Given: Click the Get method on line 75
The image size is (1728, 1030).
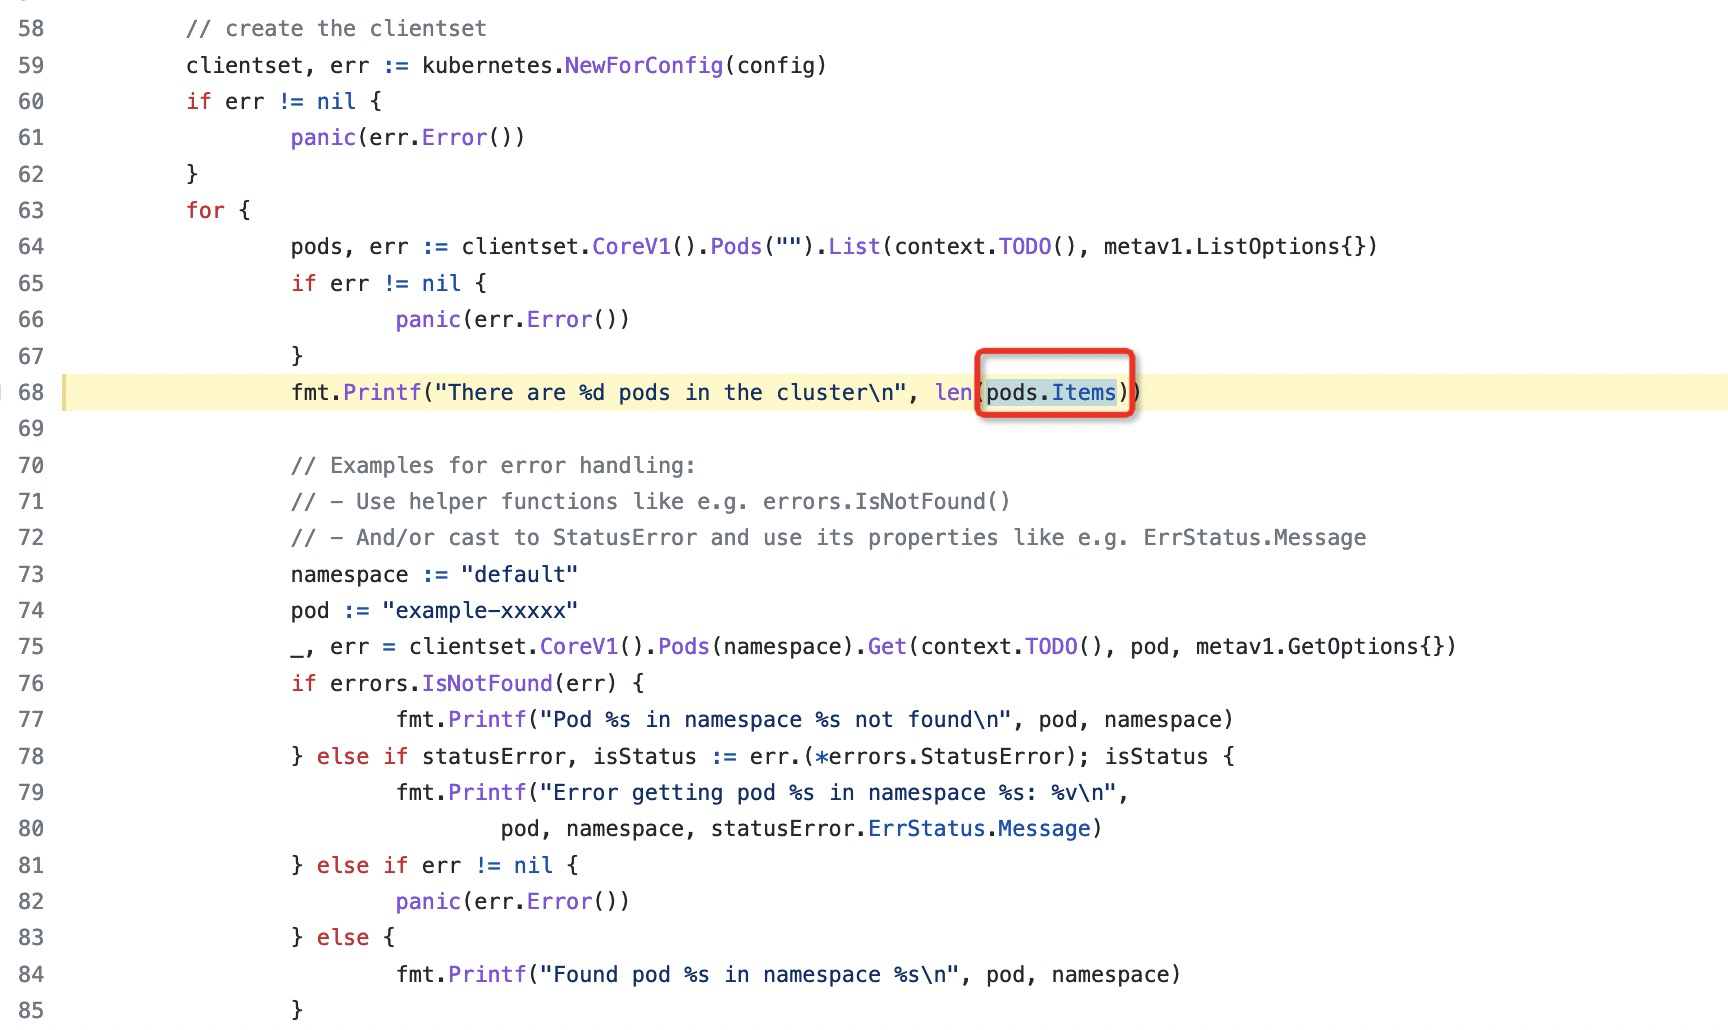Looking at the screenshot, I should tap(888, 646).
